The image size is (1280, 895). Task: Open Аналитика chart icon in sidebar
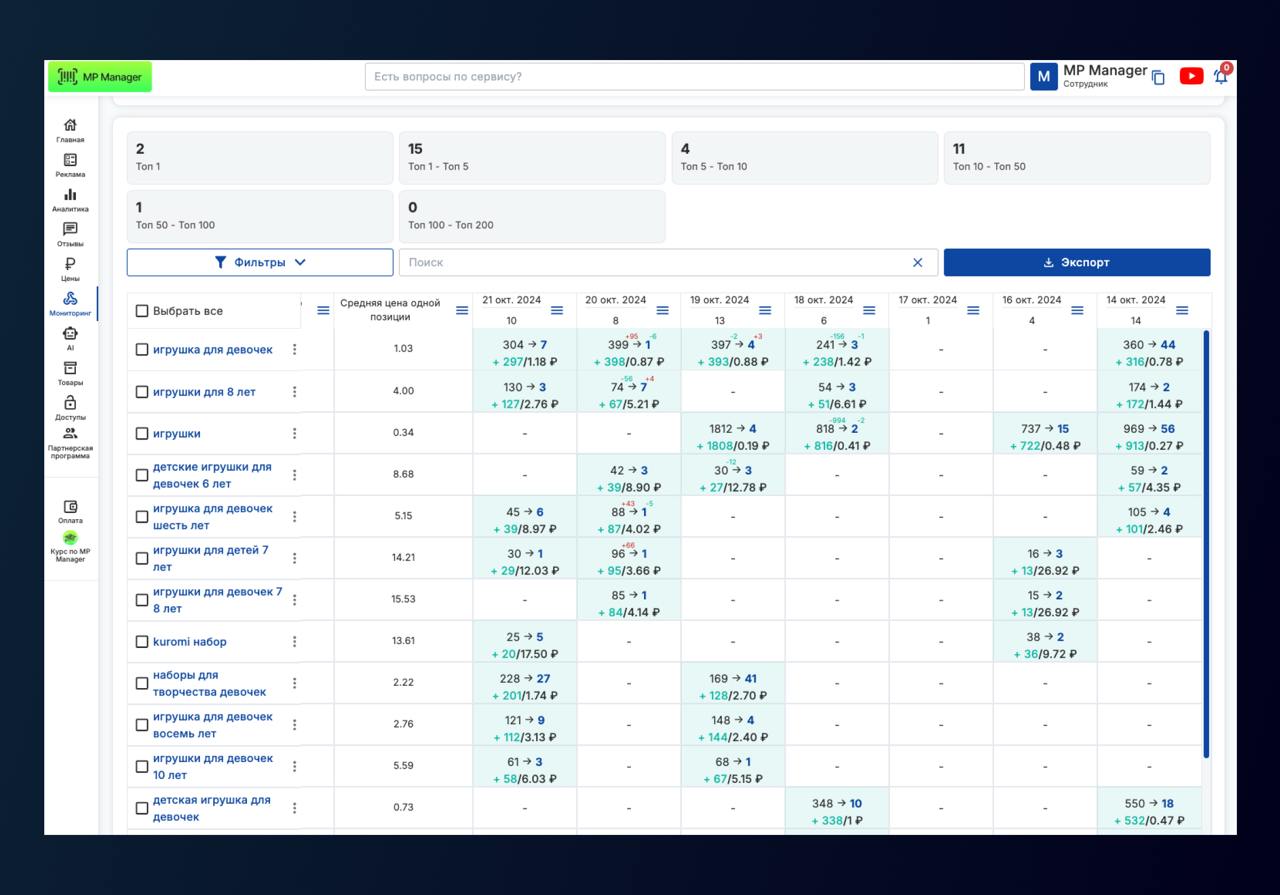tap(70, 200)
